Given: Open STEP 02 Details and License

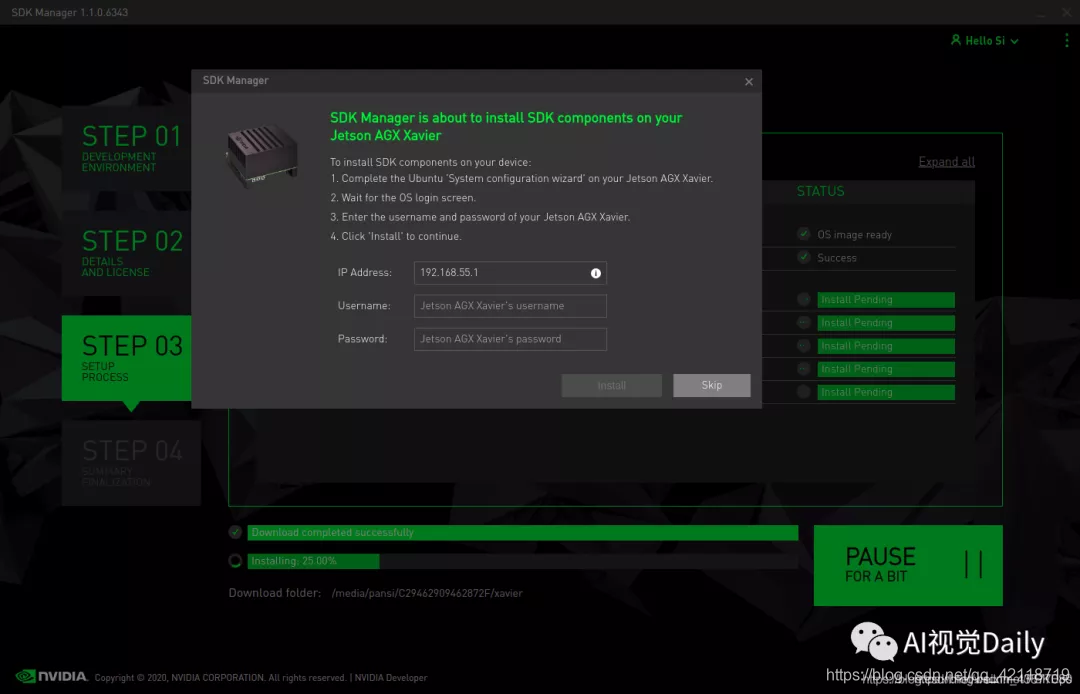Looking at the screenshot, I should (127, 253).
